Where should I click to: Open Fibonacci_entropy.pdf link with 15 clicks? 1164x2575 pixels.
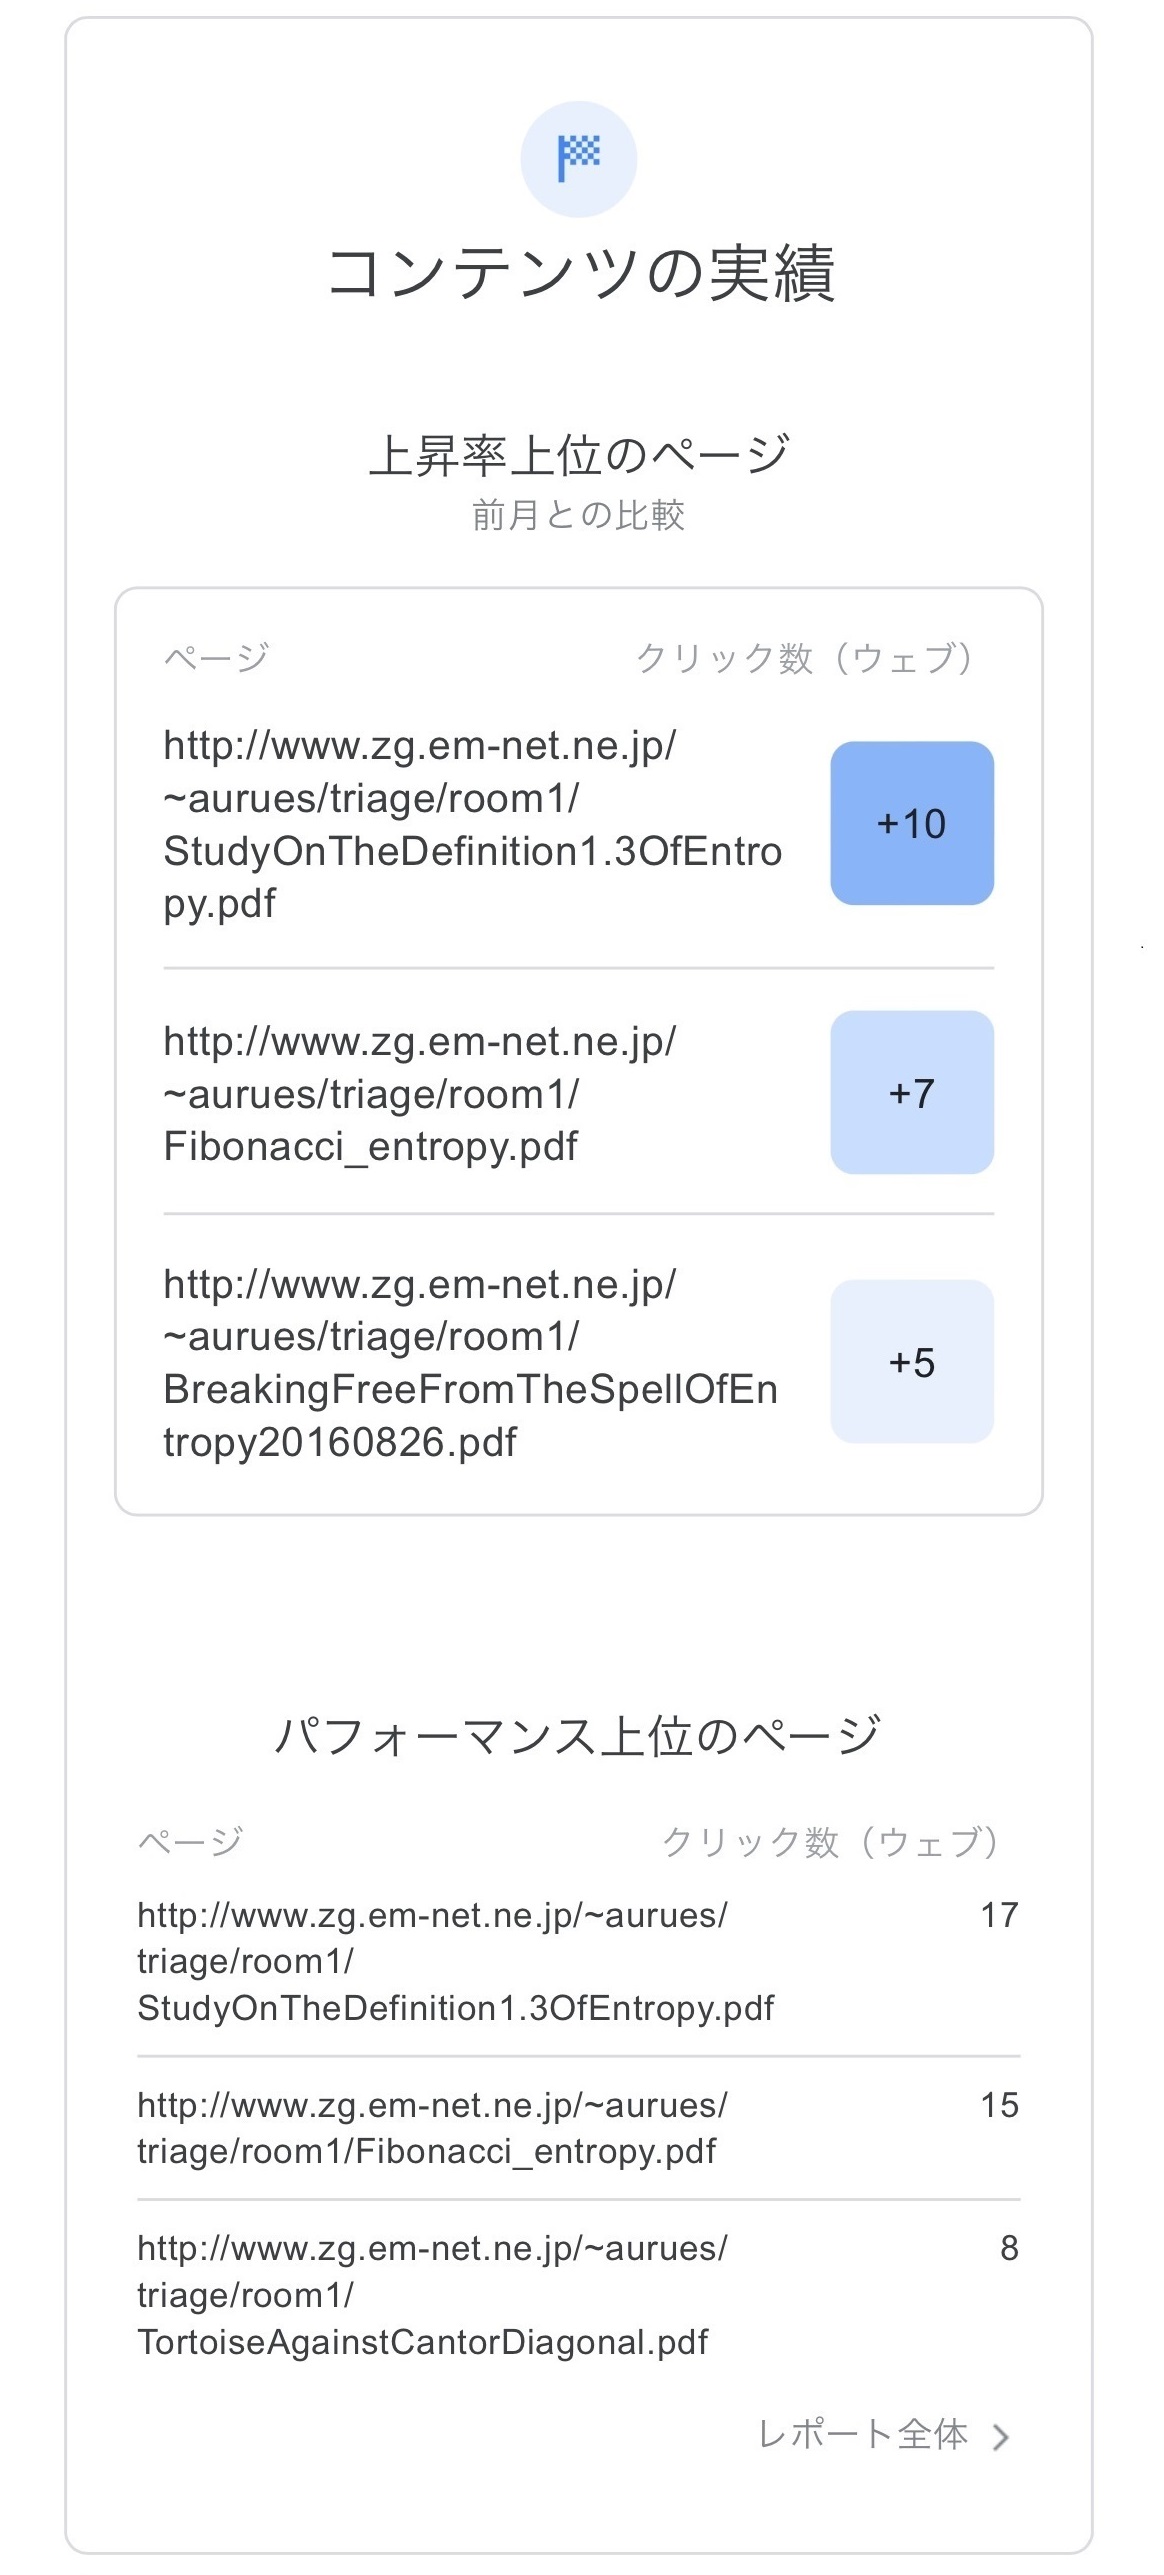pyautogui.click(x=432, y=2128)
